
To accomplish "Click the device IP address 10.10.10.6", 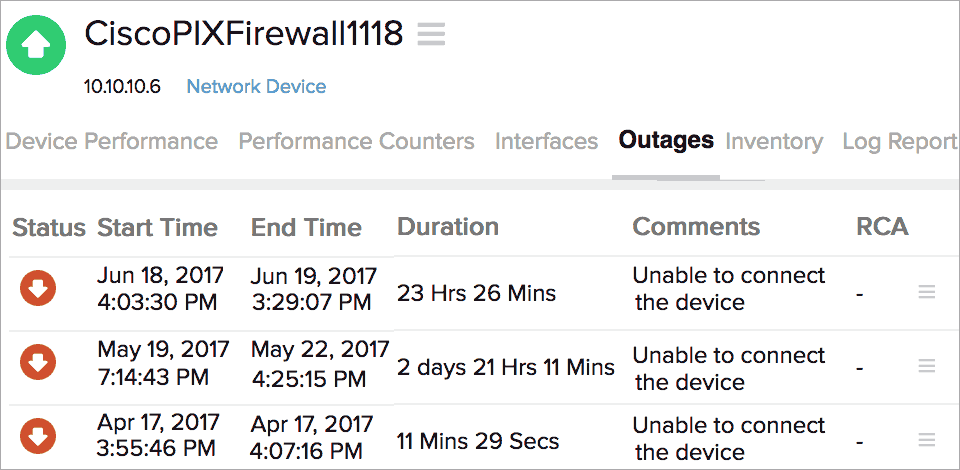I will (x=122, y=87).
